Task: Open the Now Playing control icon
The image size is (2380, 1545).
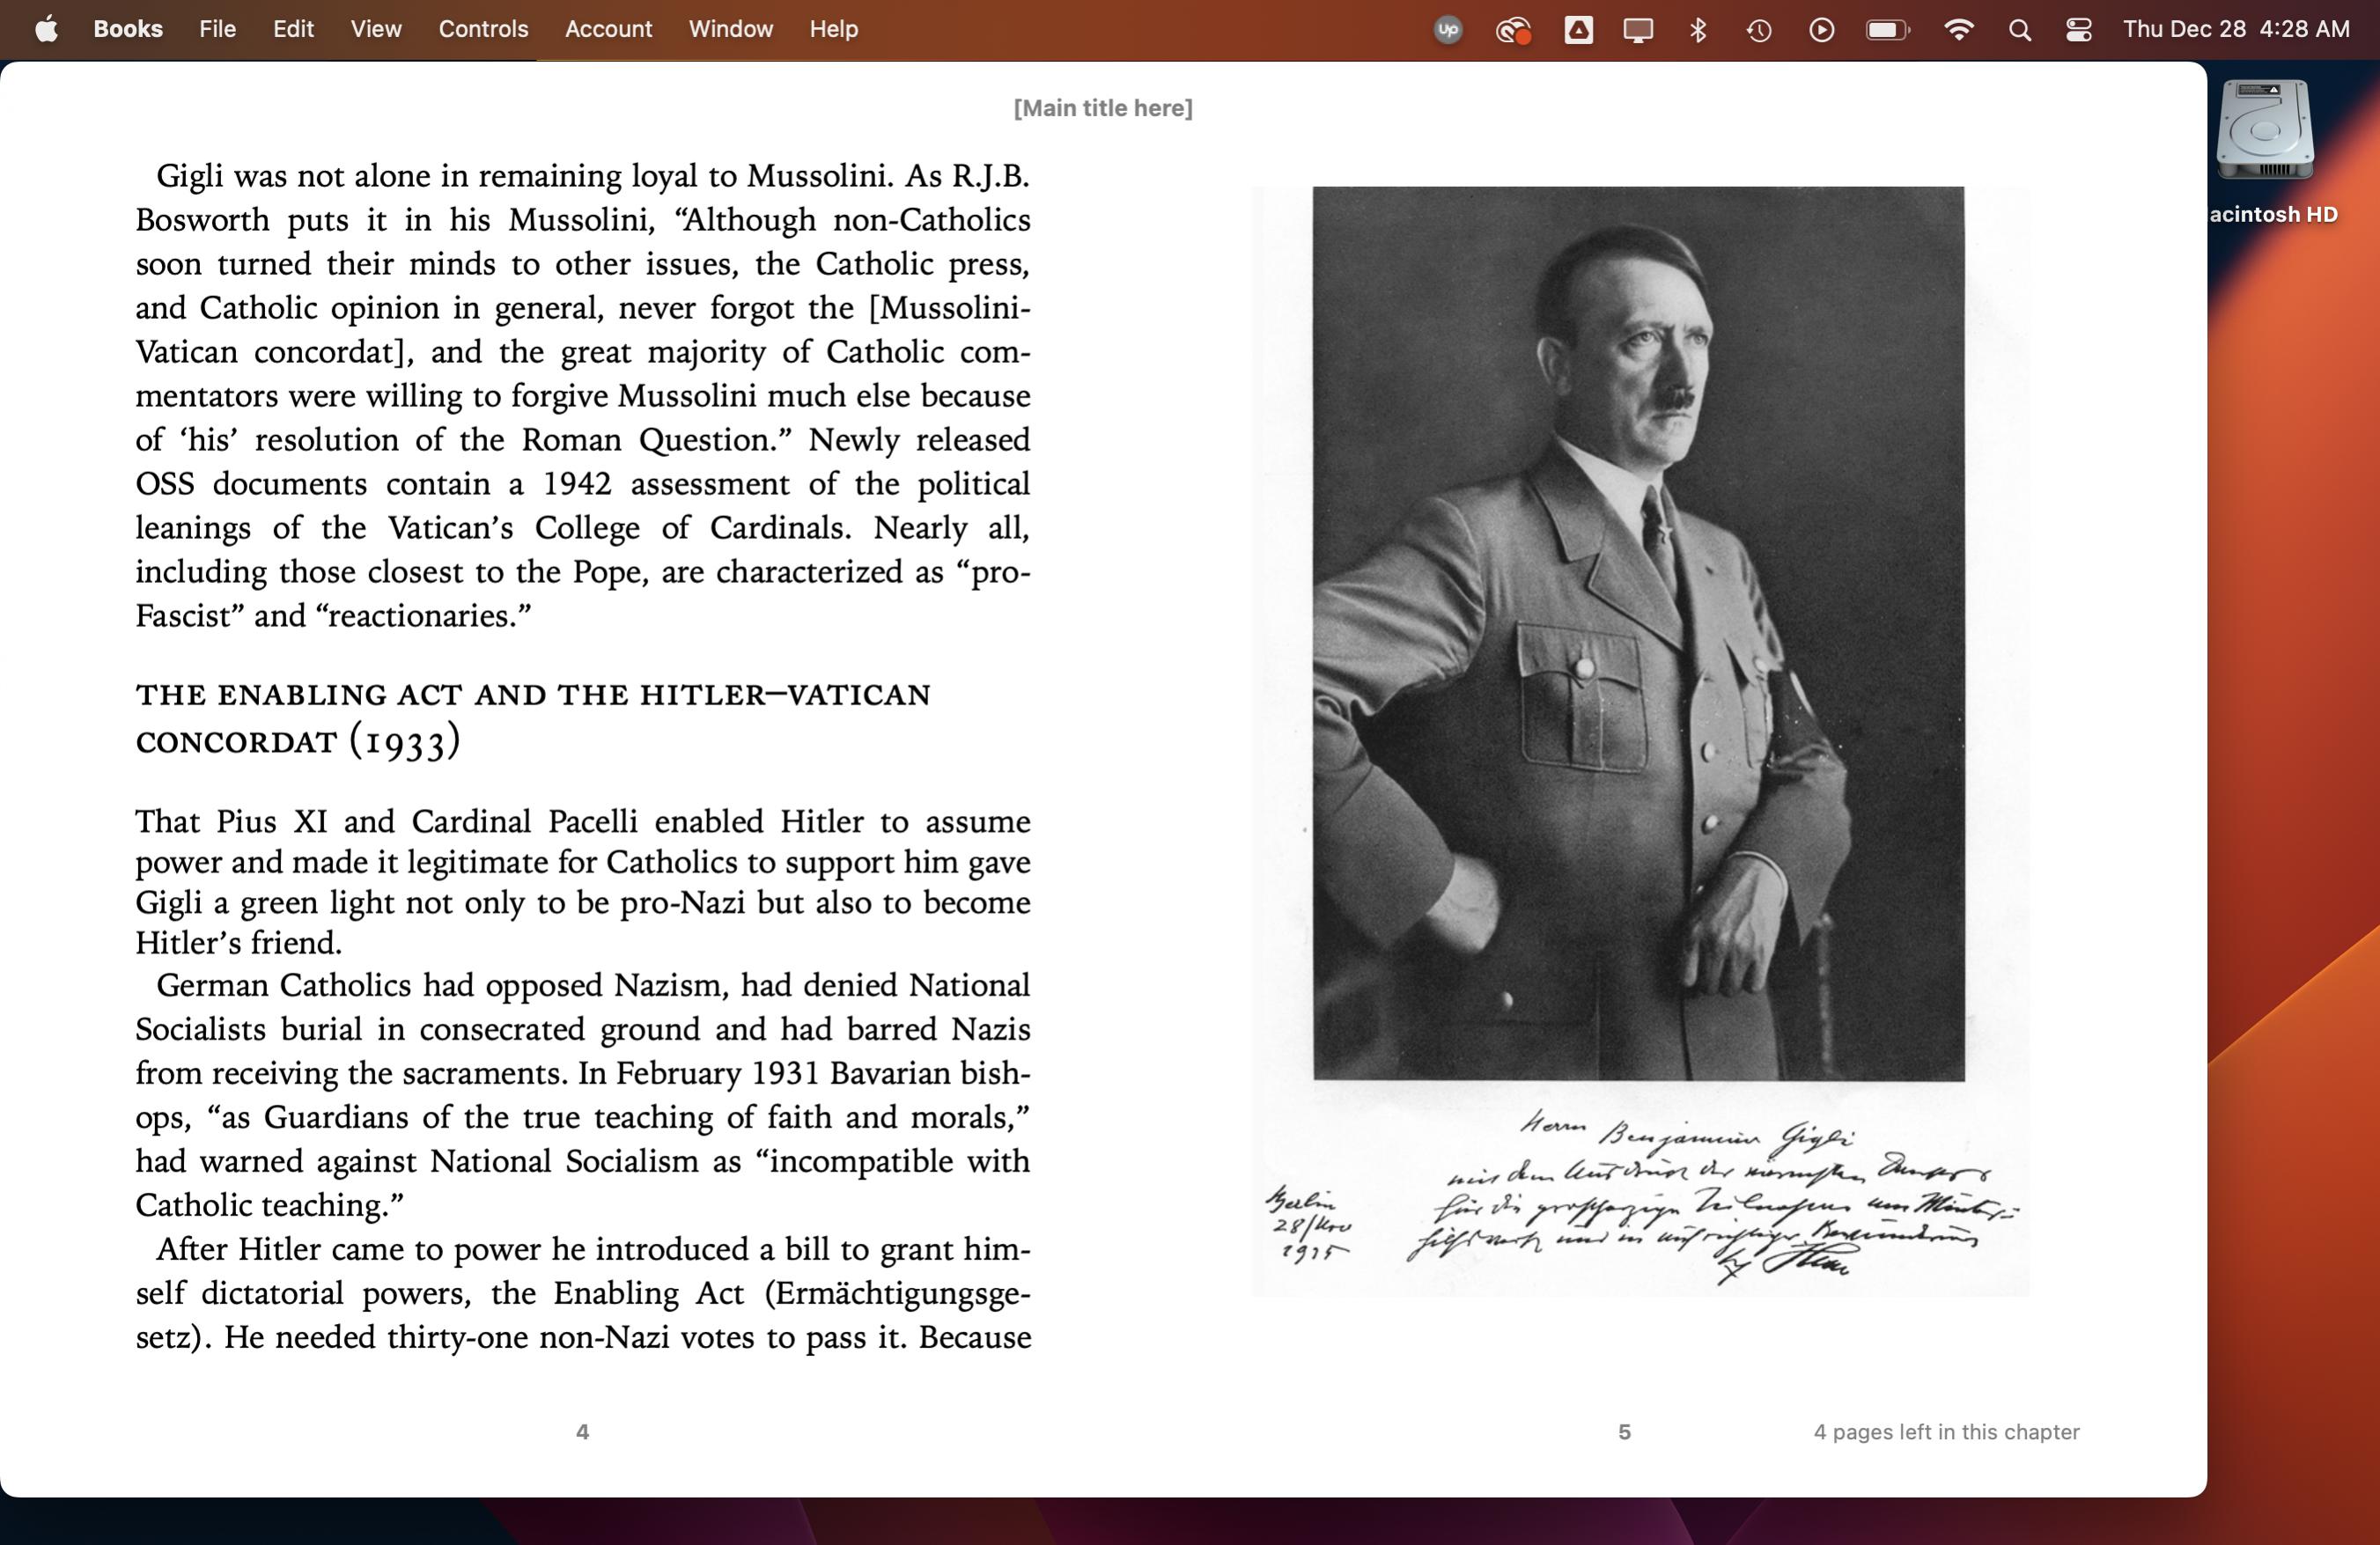Action: click(x=1821, y=30)
